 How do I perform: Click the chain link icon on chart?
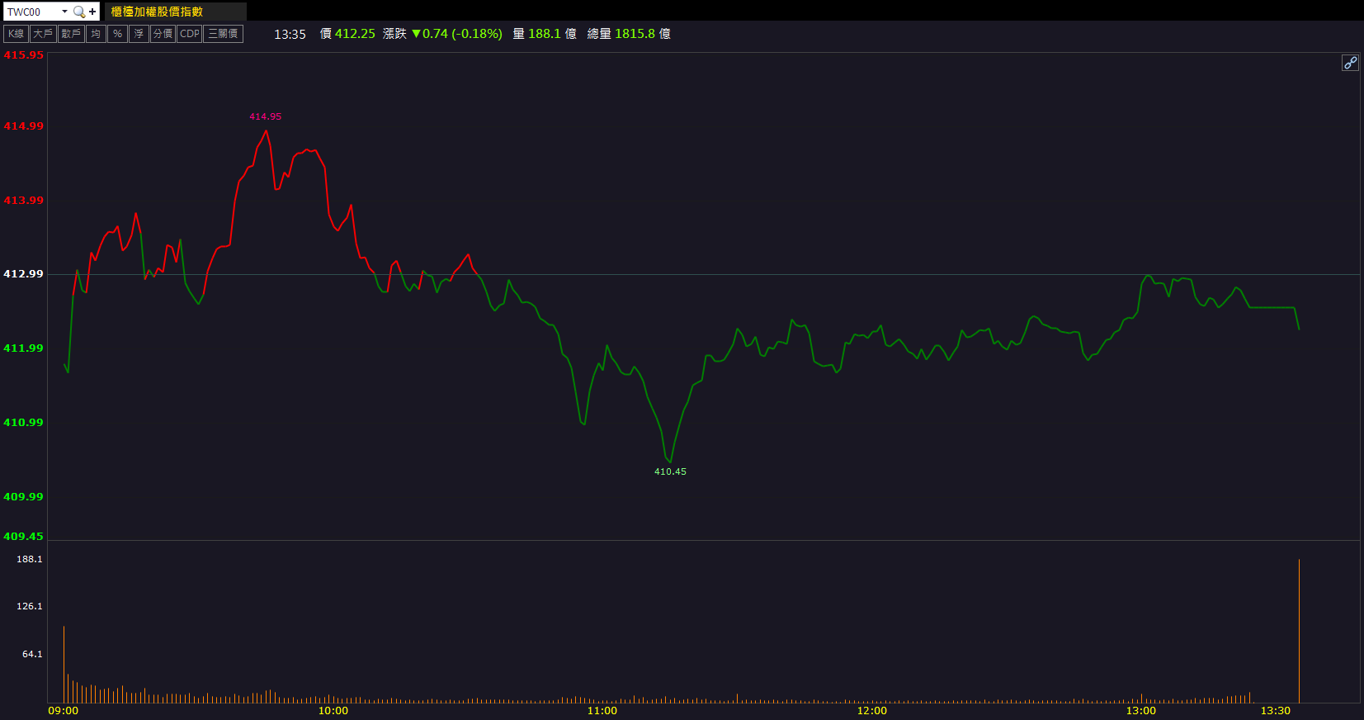click(1350, 63)
